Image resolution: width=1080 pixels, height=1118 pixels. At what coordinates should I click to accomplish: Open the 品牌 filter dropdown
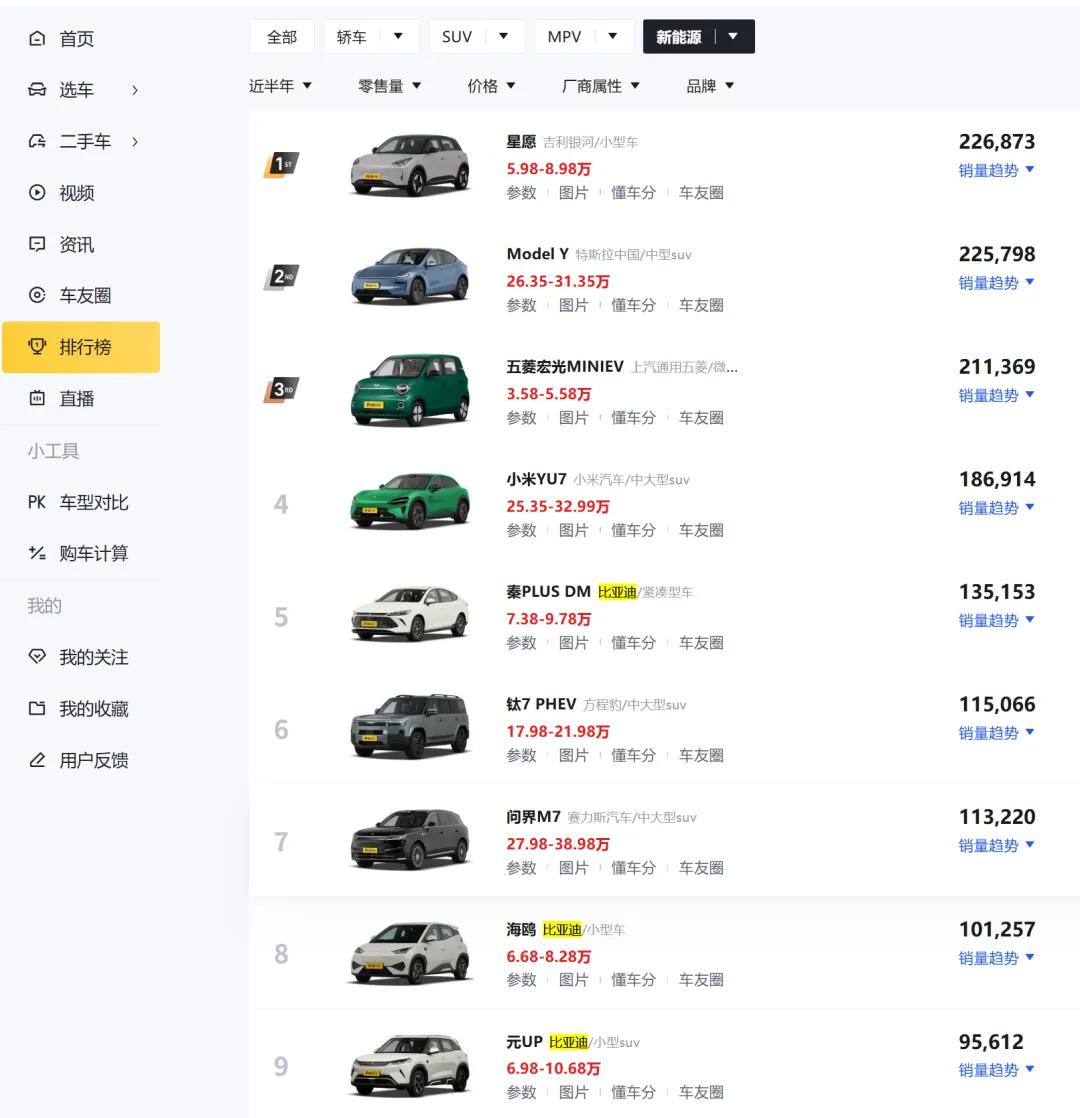[x=710, y=86]
